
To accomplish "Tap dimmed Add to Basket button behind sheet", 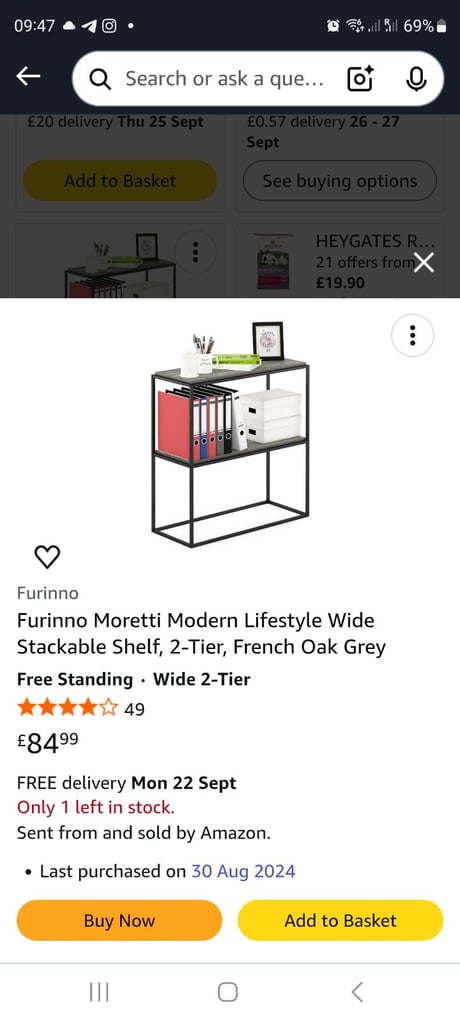I will pos(120,180).
